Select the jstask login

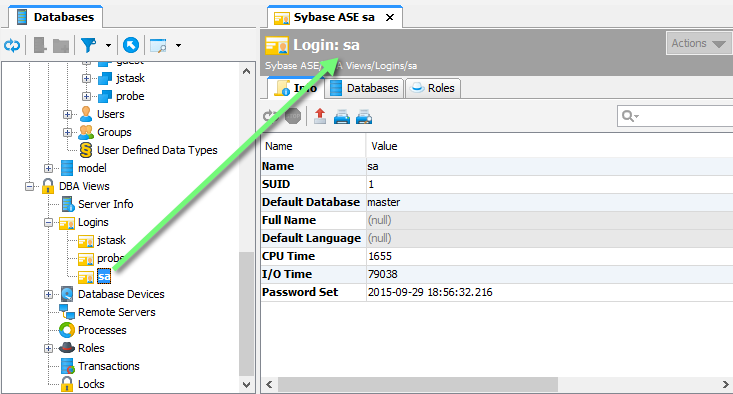click(x=111, y=240)
